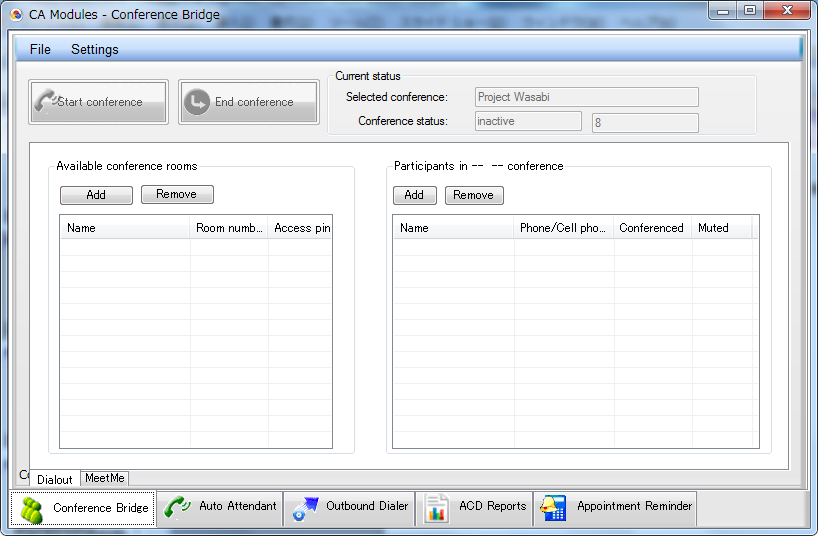Screen dimensions: 818x536
Task: Click the Selected conference field showing Project Wasabi
Action: pyautogui.click(x=587, y=97)
